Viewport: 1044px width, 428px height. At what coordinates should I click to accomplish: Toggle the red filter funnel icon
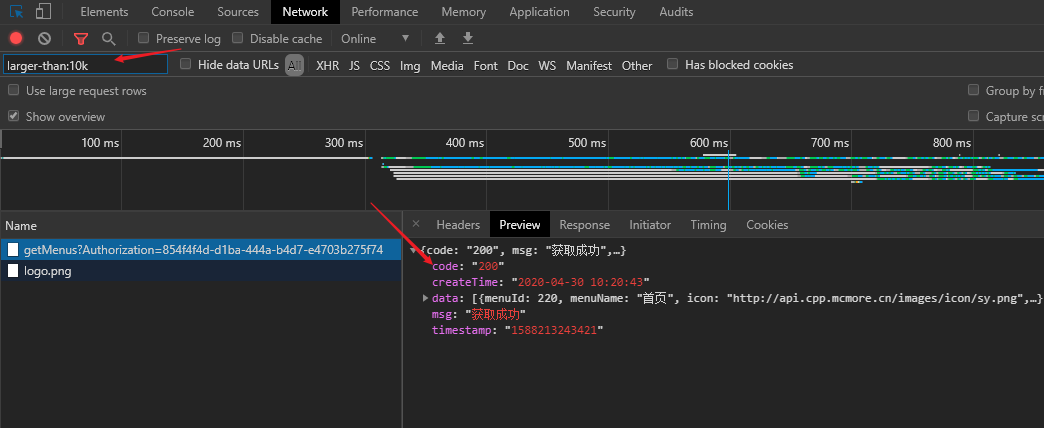[x=81, y=39]
